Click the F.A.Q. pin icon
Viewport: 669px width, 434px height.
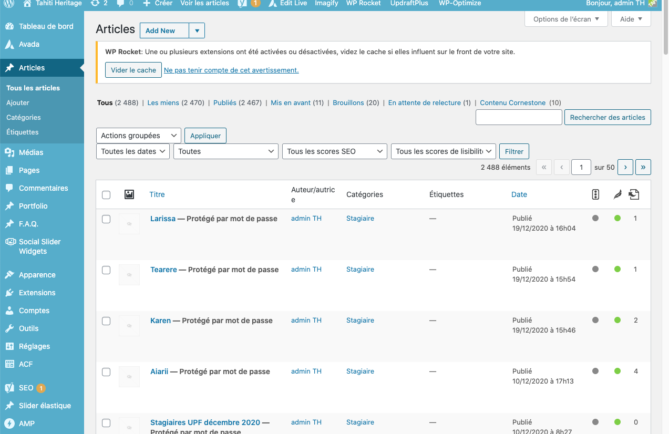[9, 224]
